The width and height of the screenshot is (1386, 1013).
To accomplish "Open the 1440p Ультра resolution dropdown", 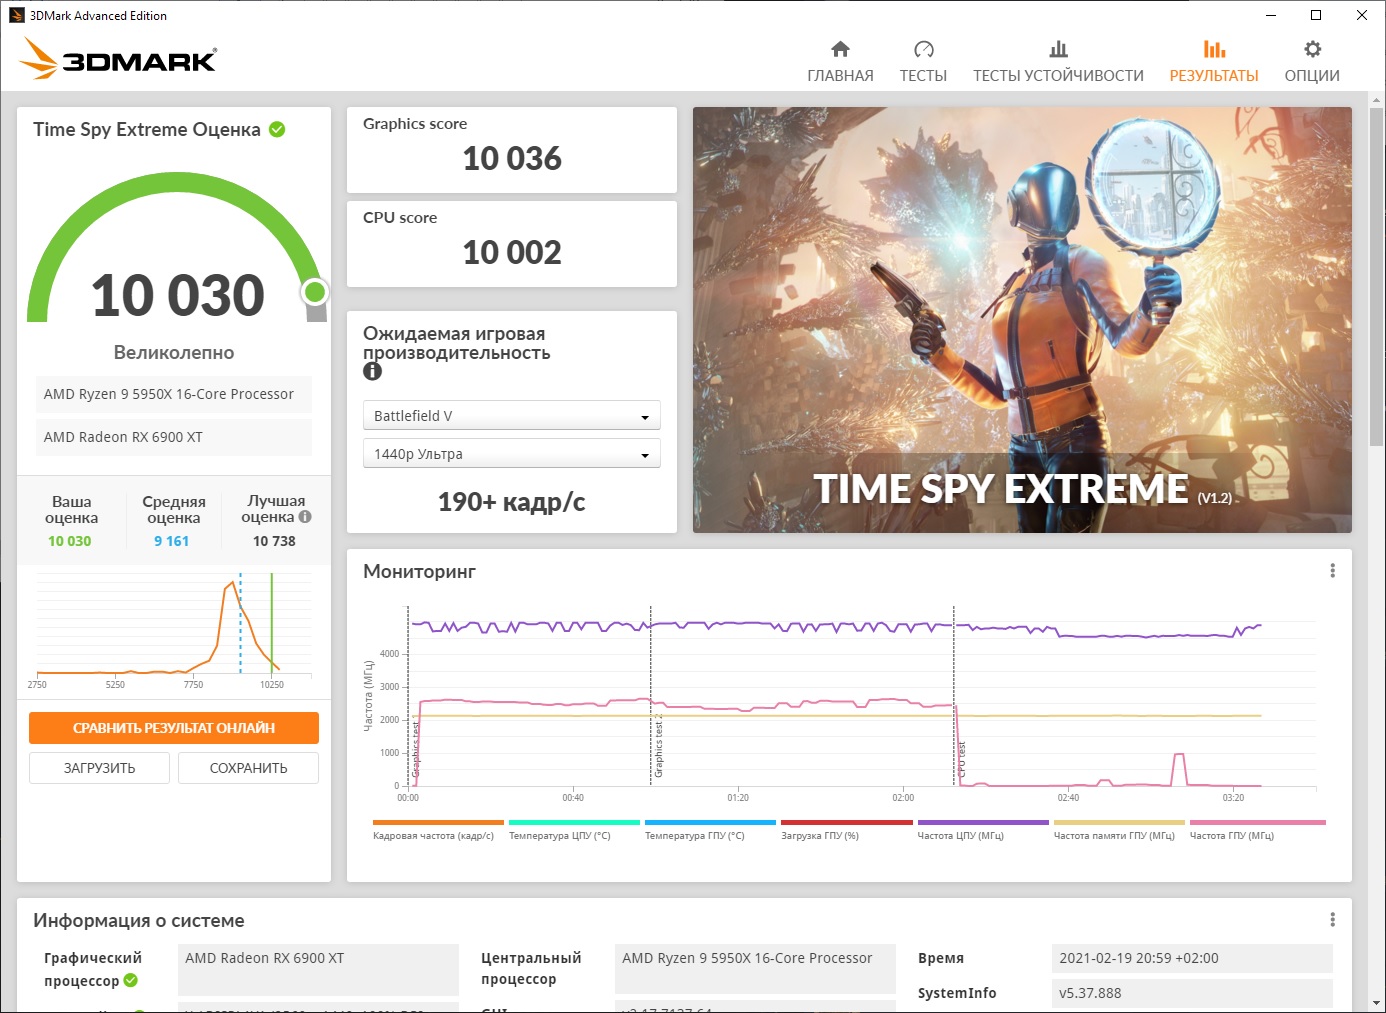I will tap(511, 454).
